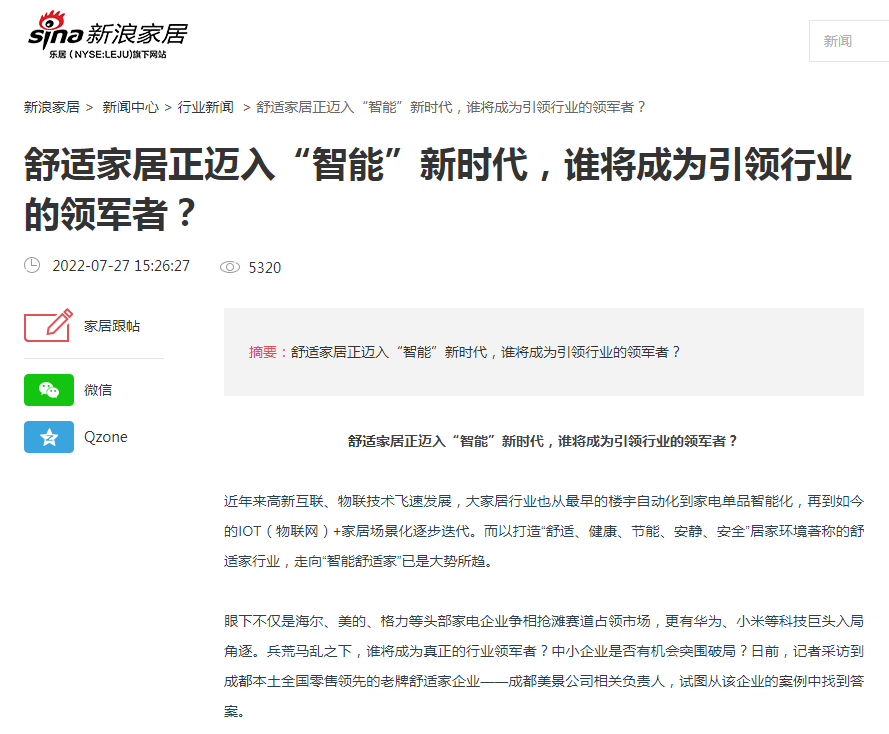Click the 新闻 search input box
The height and width of the screenshot is (734, 889).
click(x=849, y=40)
